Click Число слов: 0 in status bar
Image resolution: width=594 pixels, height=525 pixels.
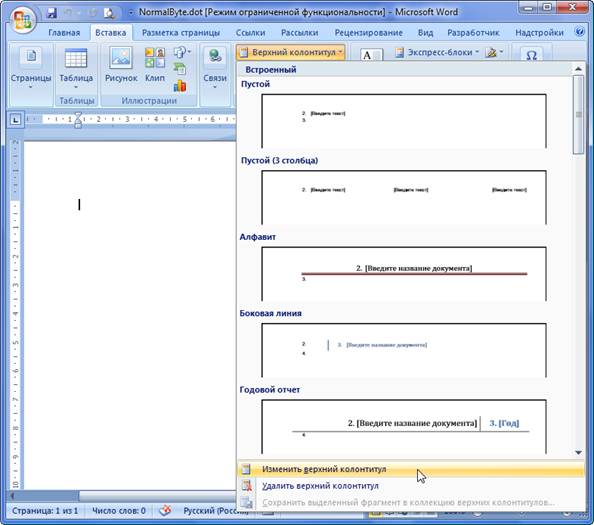[x=119, y=511]
